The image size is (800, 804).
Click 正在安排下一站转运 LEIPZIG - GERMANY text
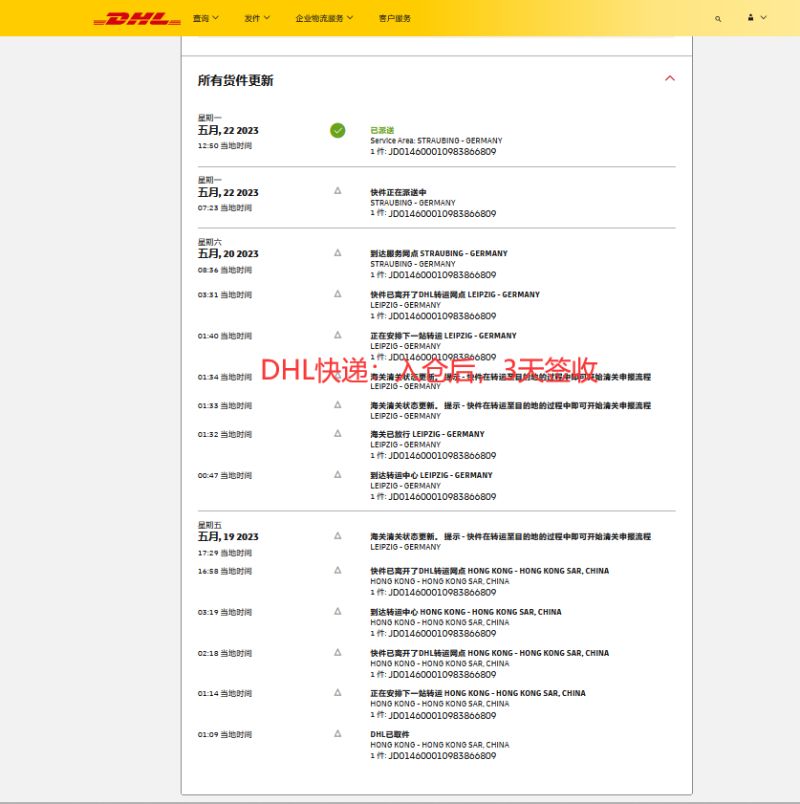(443, 336)
